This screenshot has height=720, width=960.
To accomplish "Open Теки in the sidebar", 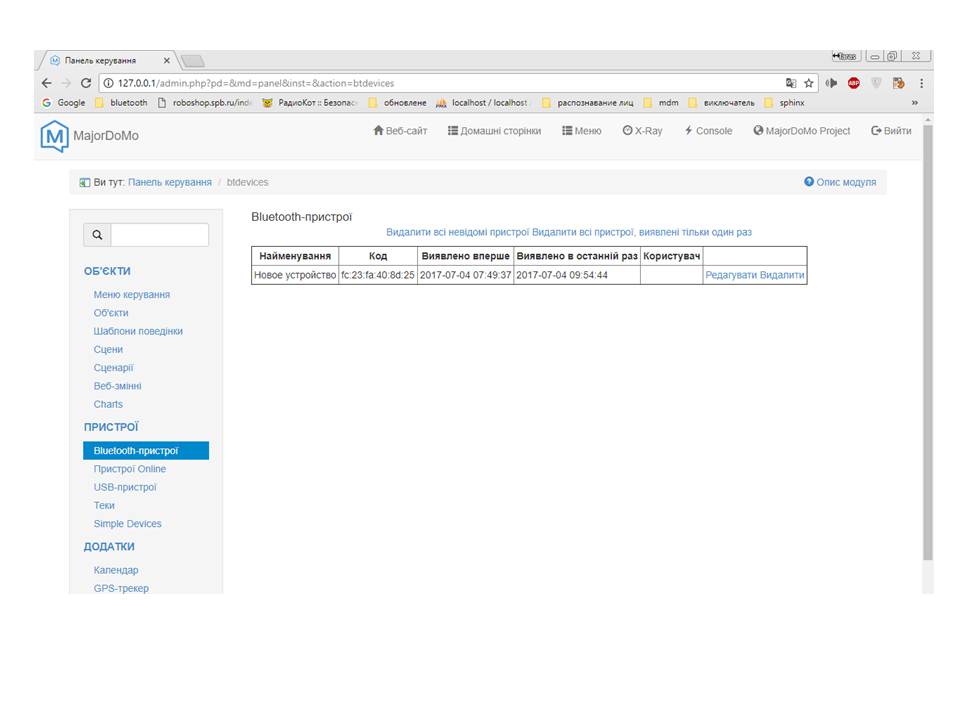I will [104, 506].
